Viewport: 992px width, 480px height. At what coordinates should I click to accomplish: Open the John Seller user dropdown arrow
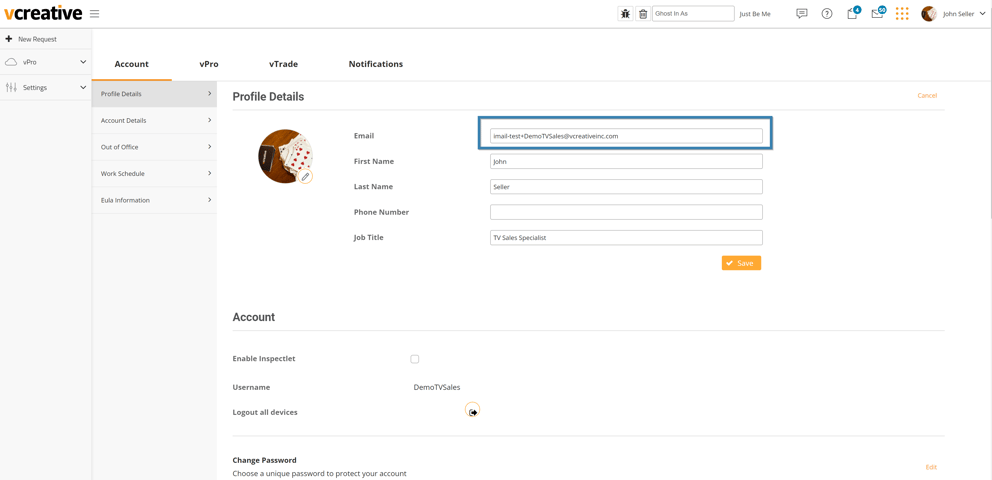tap(983, 14)
